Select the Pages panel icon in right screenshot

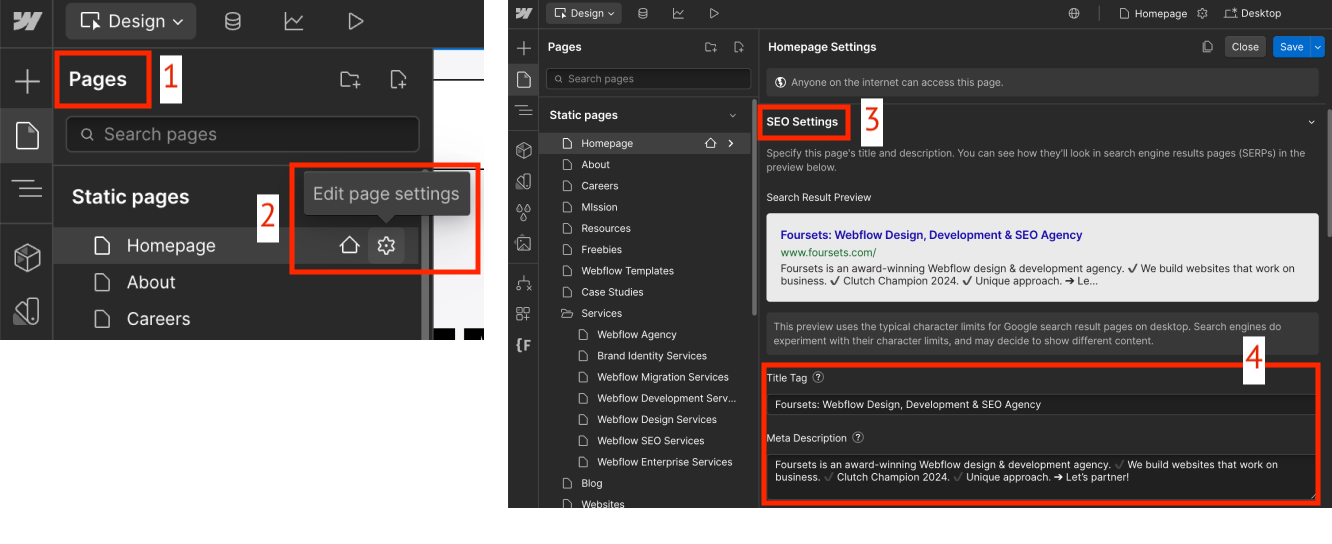(x=524, y=79)
